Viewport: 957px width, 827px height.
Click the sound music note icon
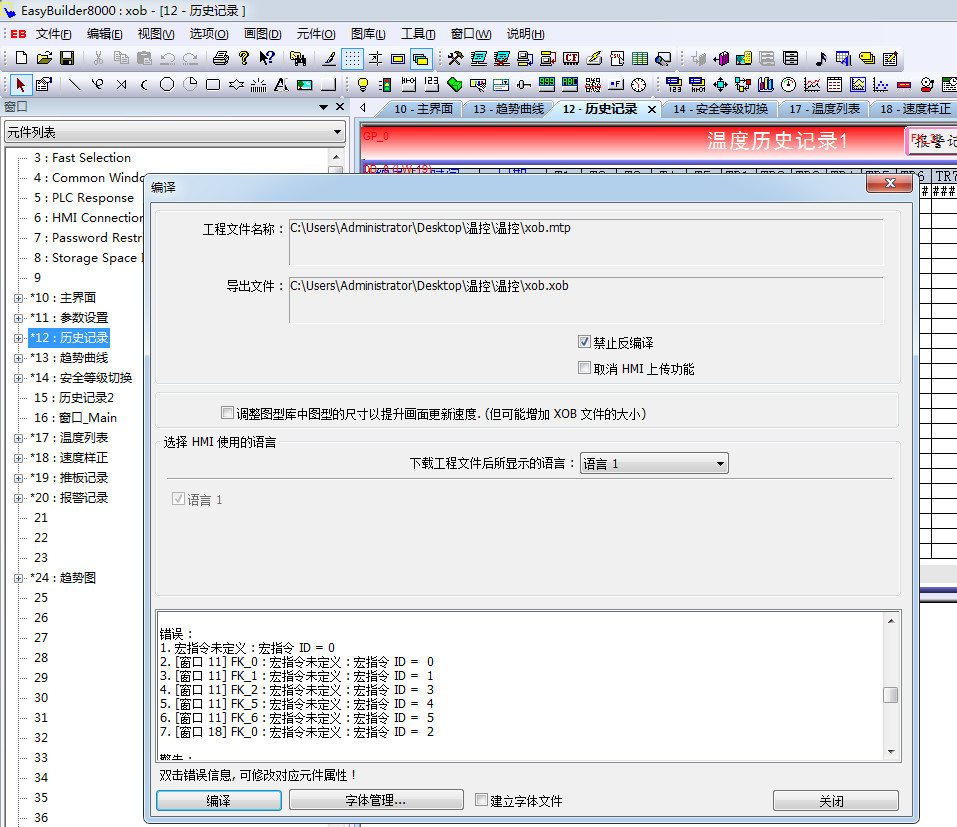[821, 58]
